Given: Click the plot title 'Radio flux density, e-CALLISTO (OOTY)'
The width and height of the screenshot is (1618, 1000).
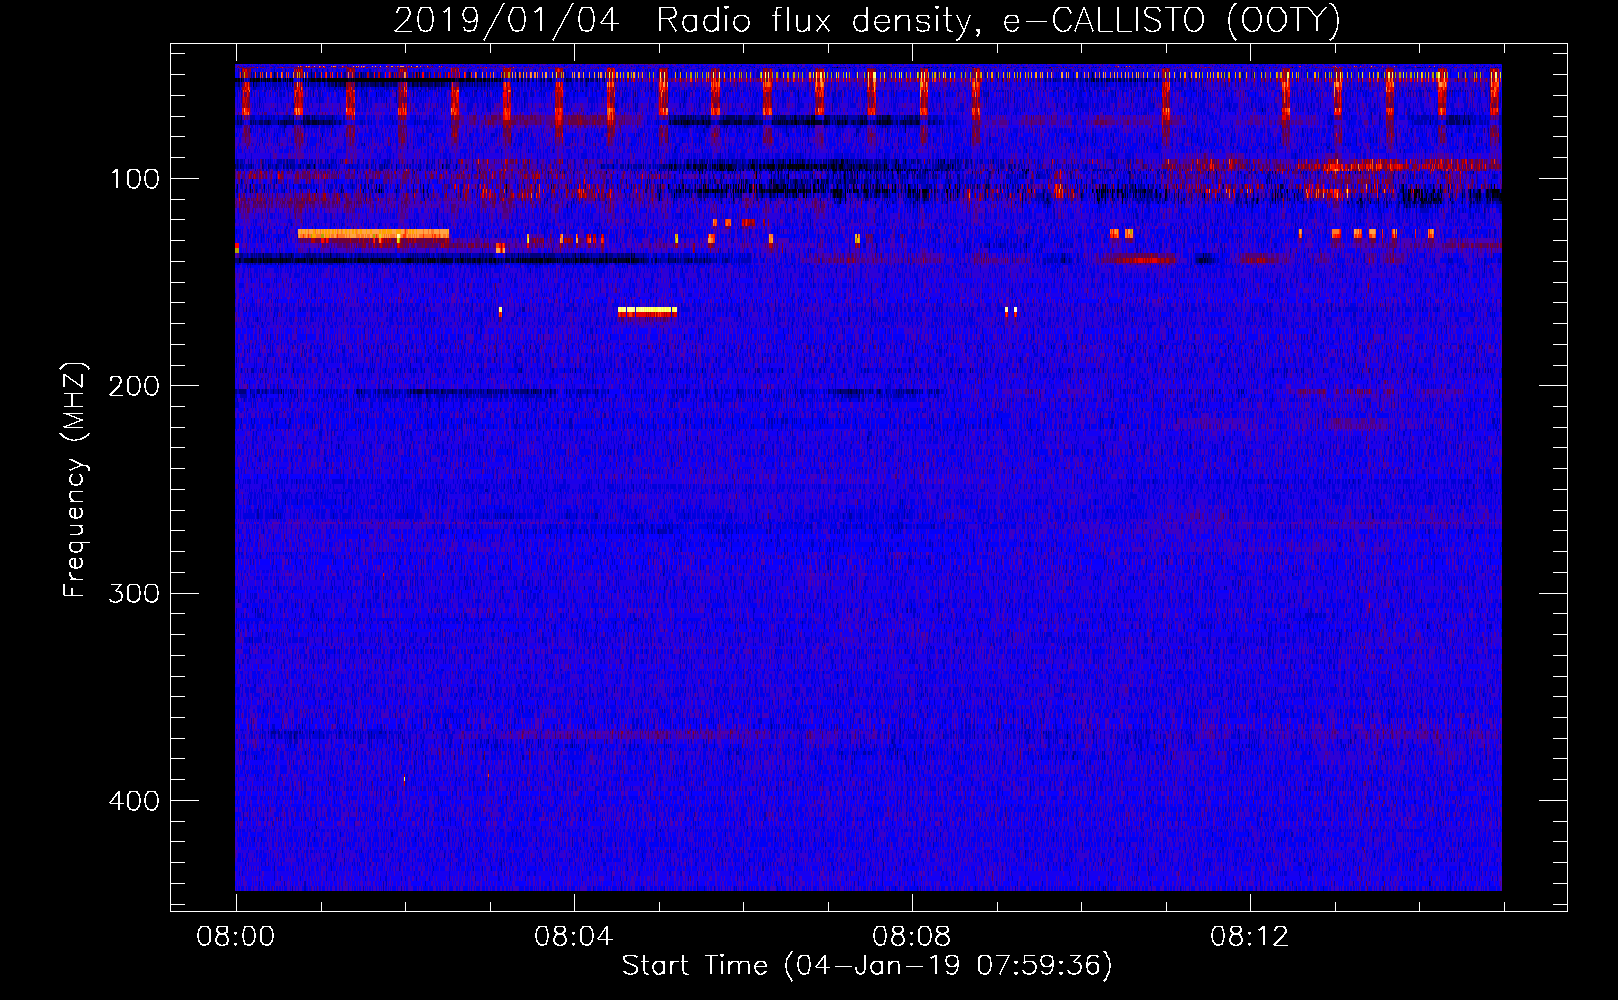Looking at the screenshot, I should (x=998, y=20).
